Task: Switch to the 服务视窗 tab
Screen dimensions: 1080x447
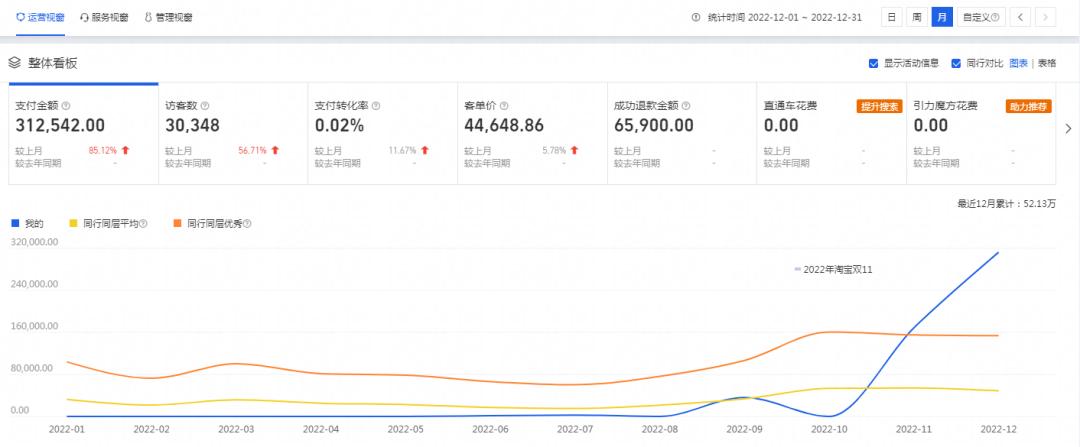Action: (x=104, y=17)
